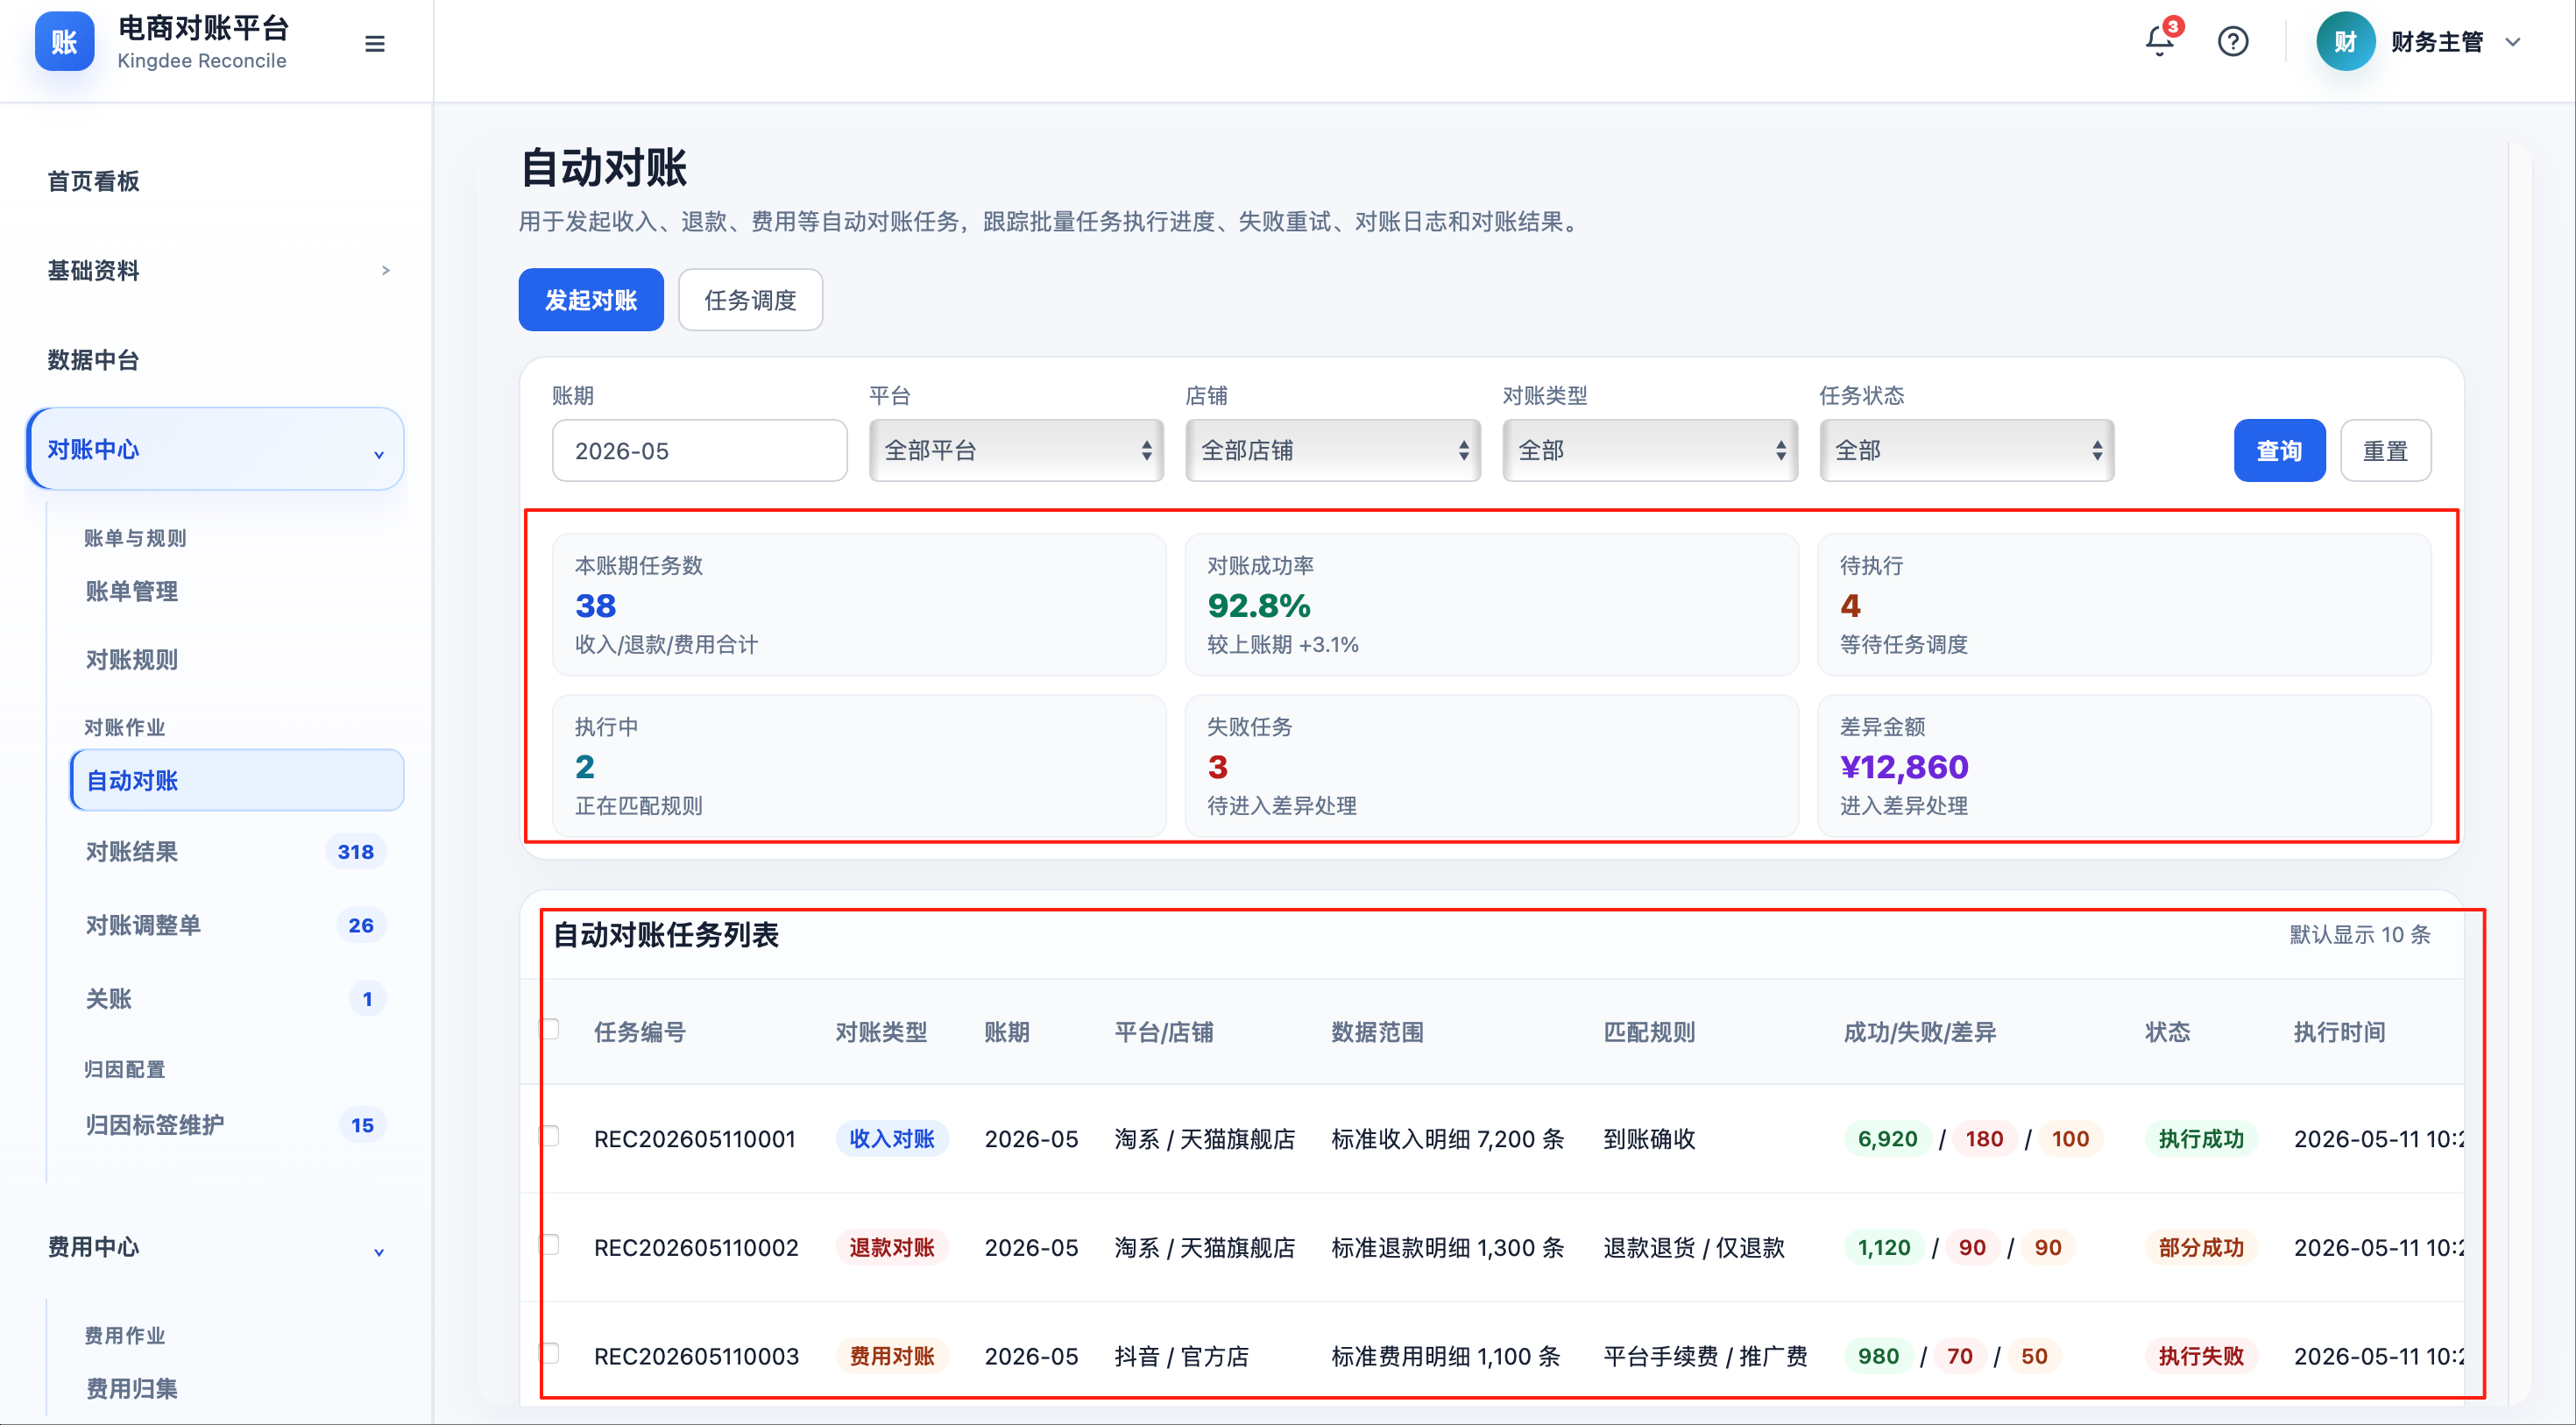Click task number REC202605110002

coord(696,1247)
